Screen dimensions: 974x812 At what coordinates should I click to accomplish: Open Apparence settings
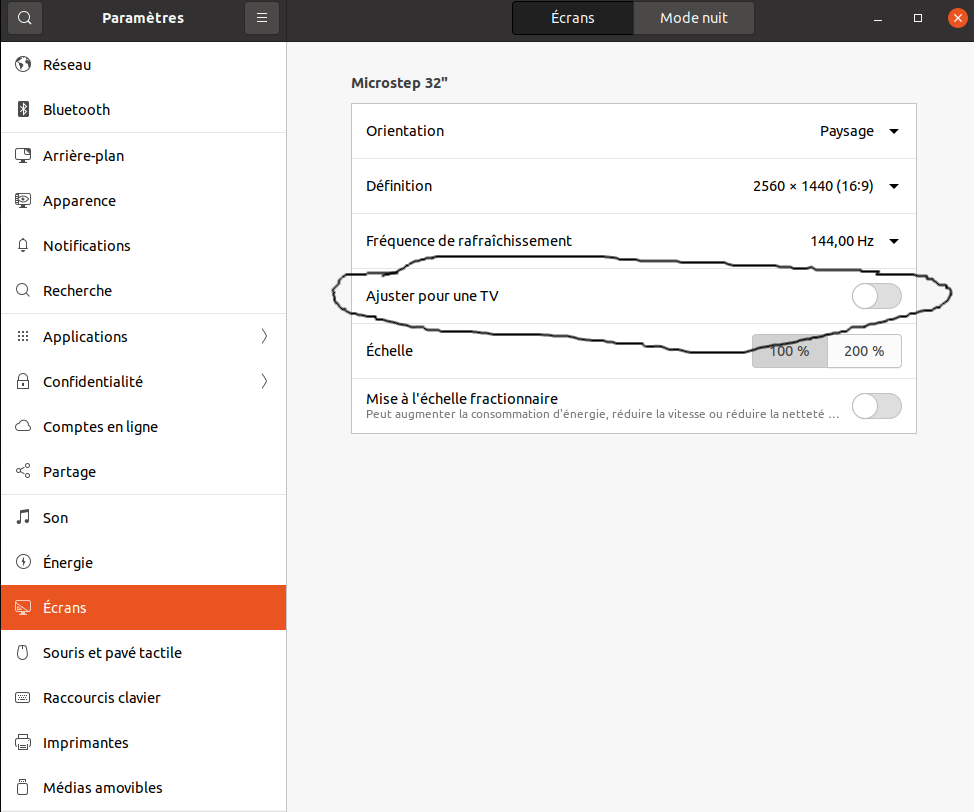click(143, 201)
